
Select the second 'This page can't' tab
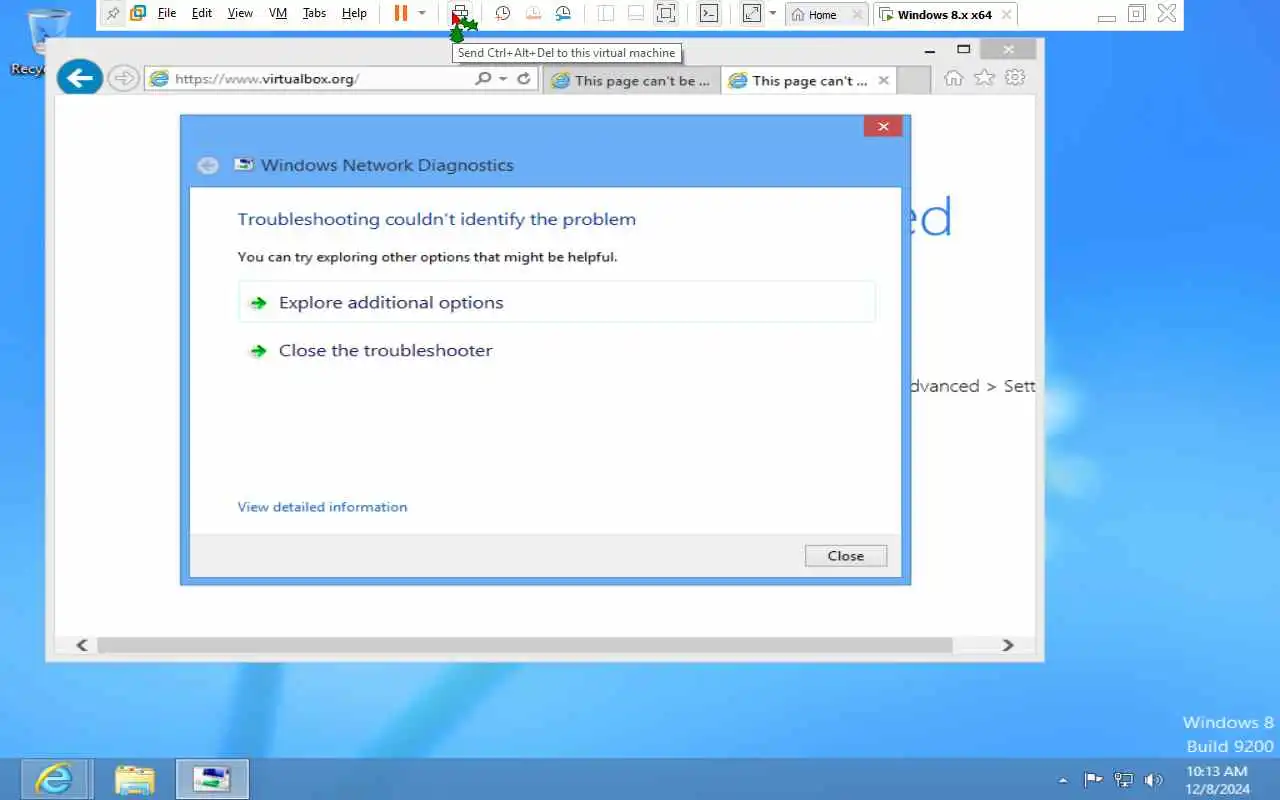(810, 81)
